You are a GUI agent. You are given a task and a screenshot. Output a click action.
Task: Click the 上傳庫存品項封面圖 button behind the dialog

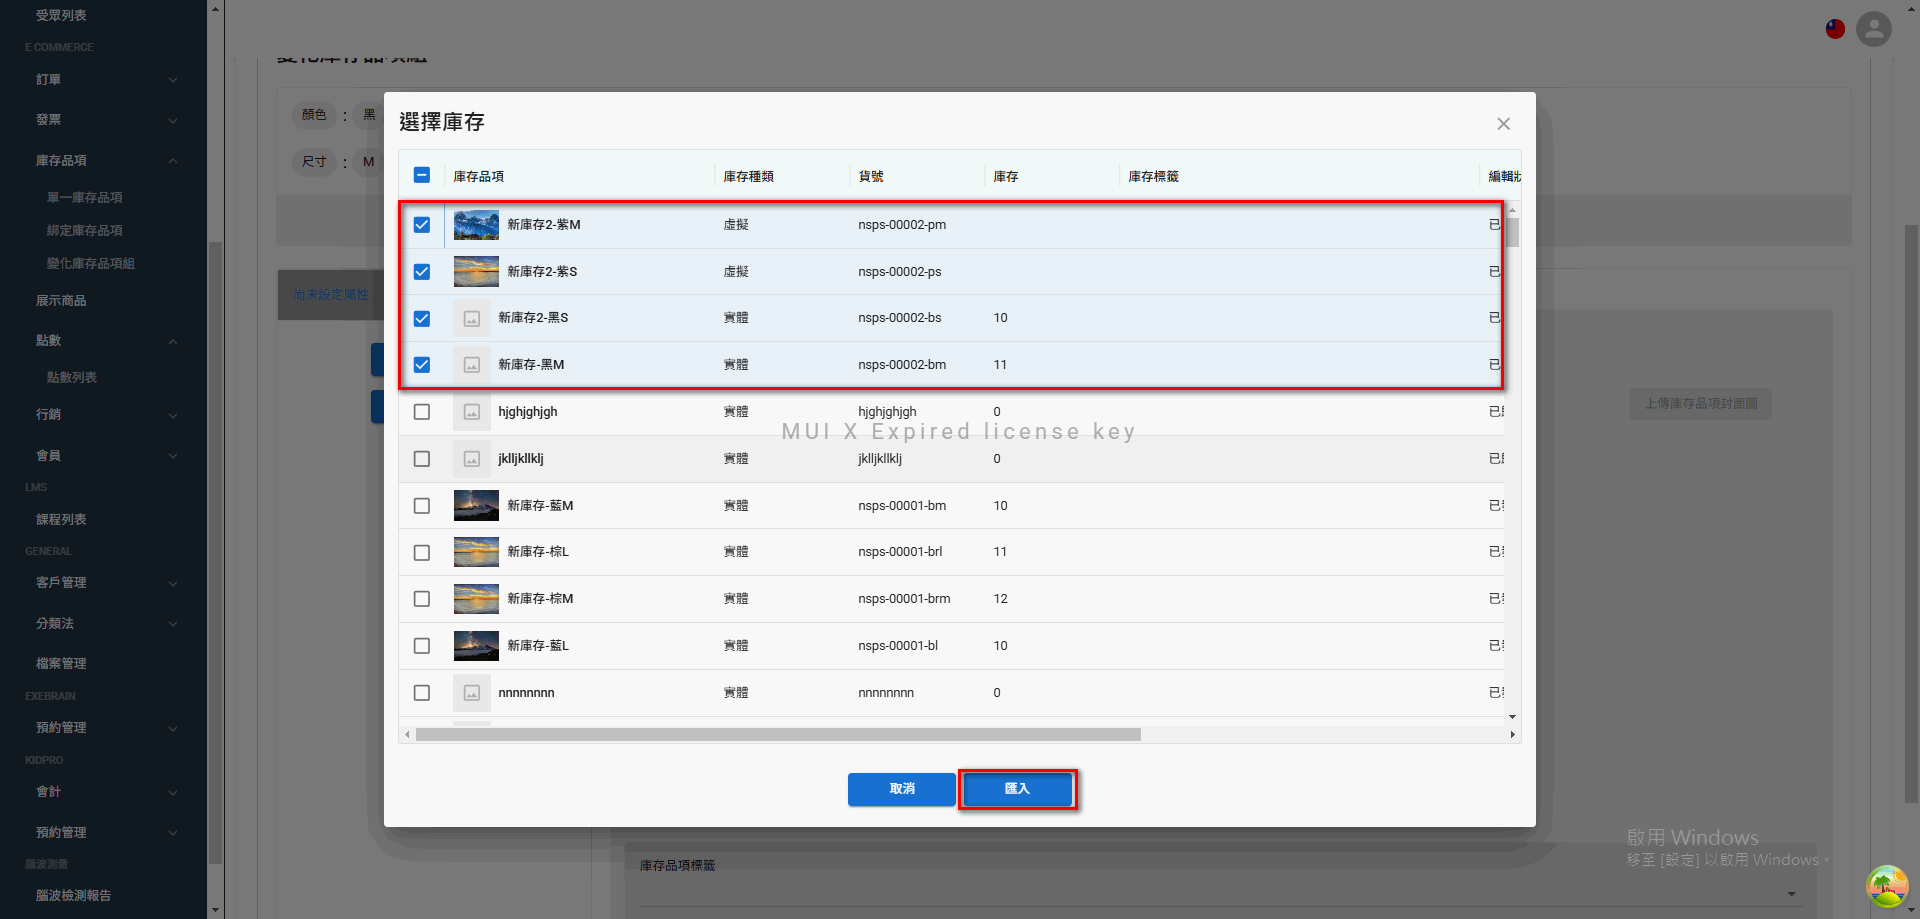click(1701, 404)
